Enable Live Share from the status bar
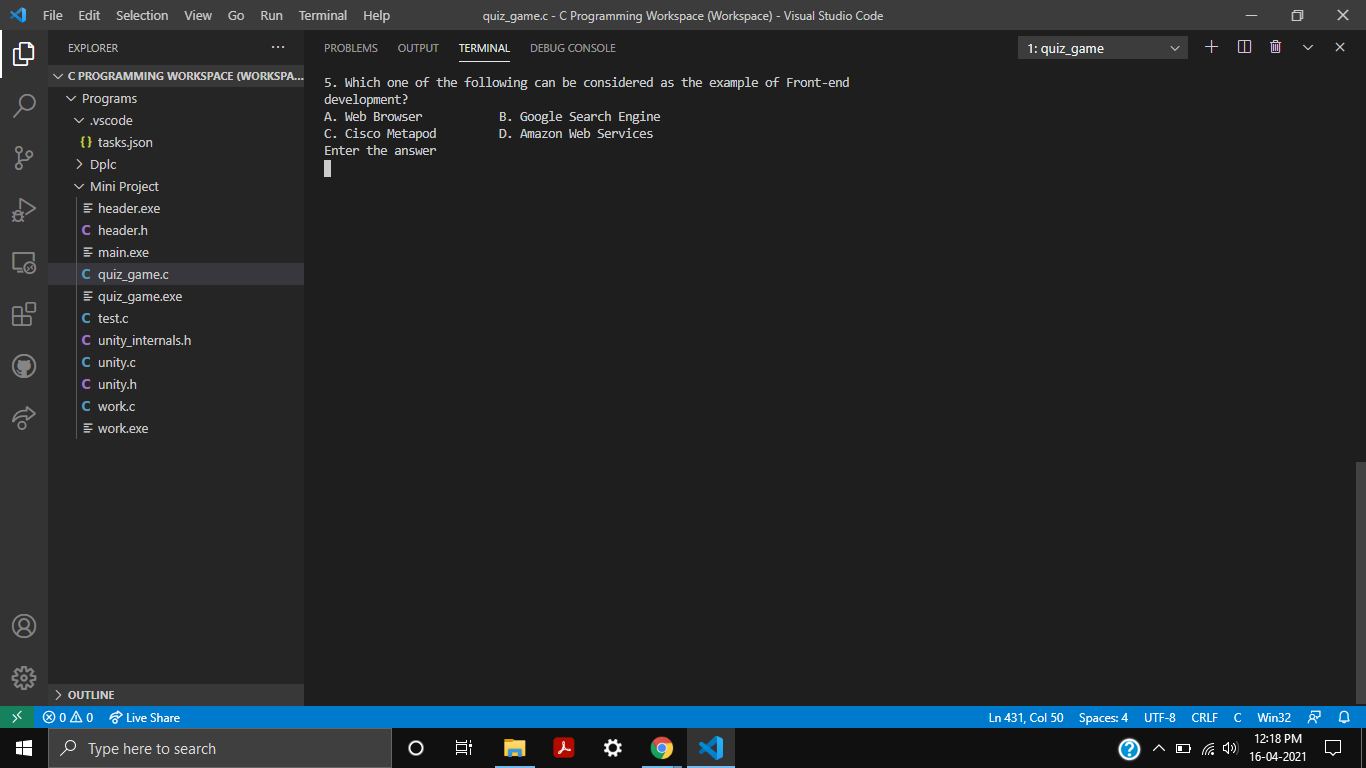1366x768 pixels. click(144, 717)
